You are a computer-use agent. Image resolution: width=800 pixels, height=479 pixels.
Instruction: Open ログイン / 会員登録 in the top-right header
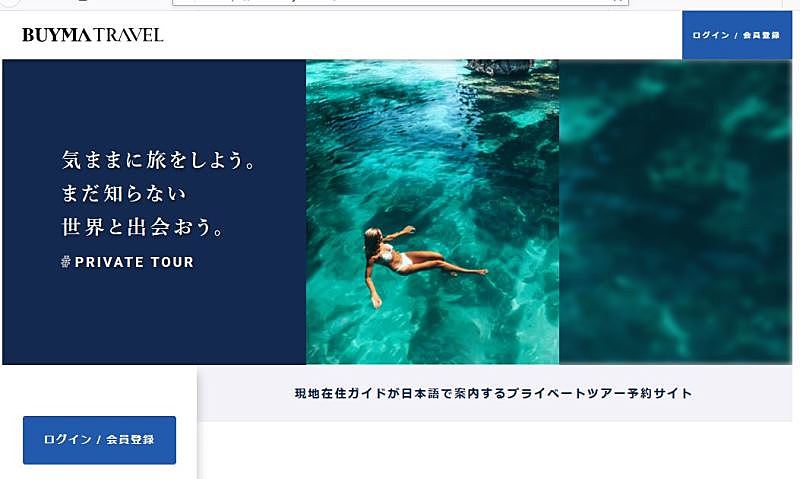(736, 35)
